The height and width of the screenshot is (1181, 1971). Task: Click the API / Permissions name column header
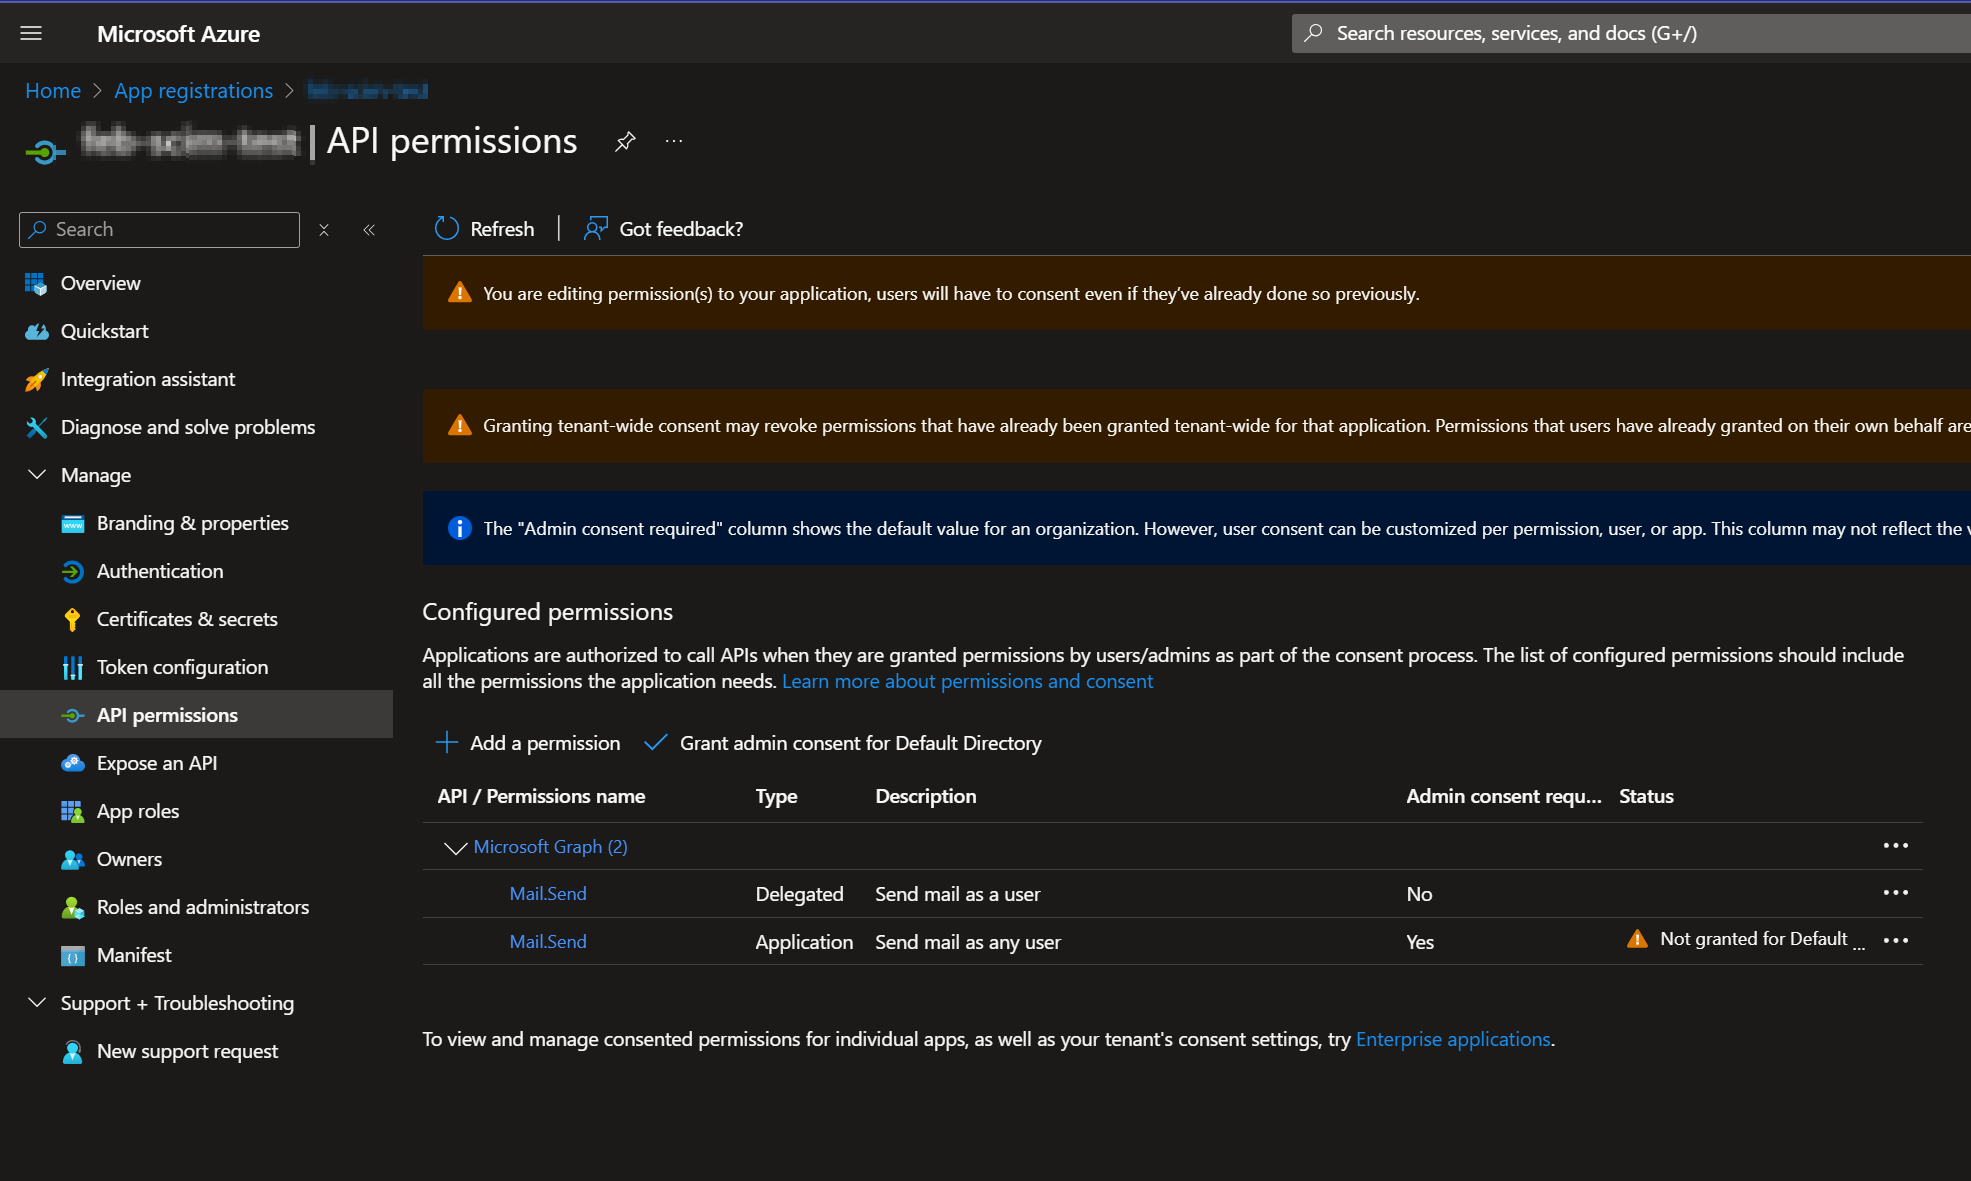click(541, 796)
